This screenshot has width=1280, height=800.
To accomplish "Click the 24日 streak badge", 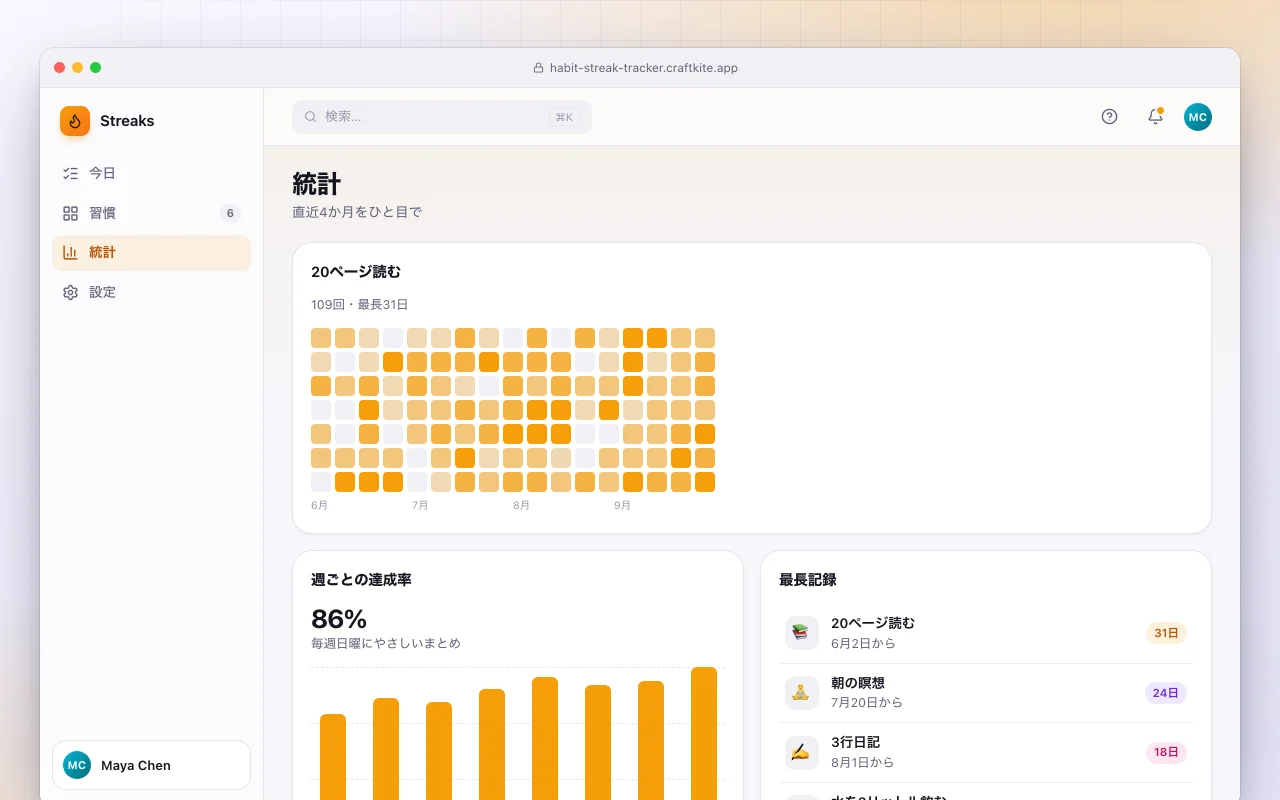I will 1166,693.
